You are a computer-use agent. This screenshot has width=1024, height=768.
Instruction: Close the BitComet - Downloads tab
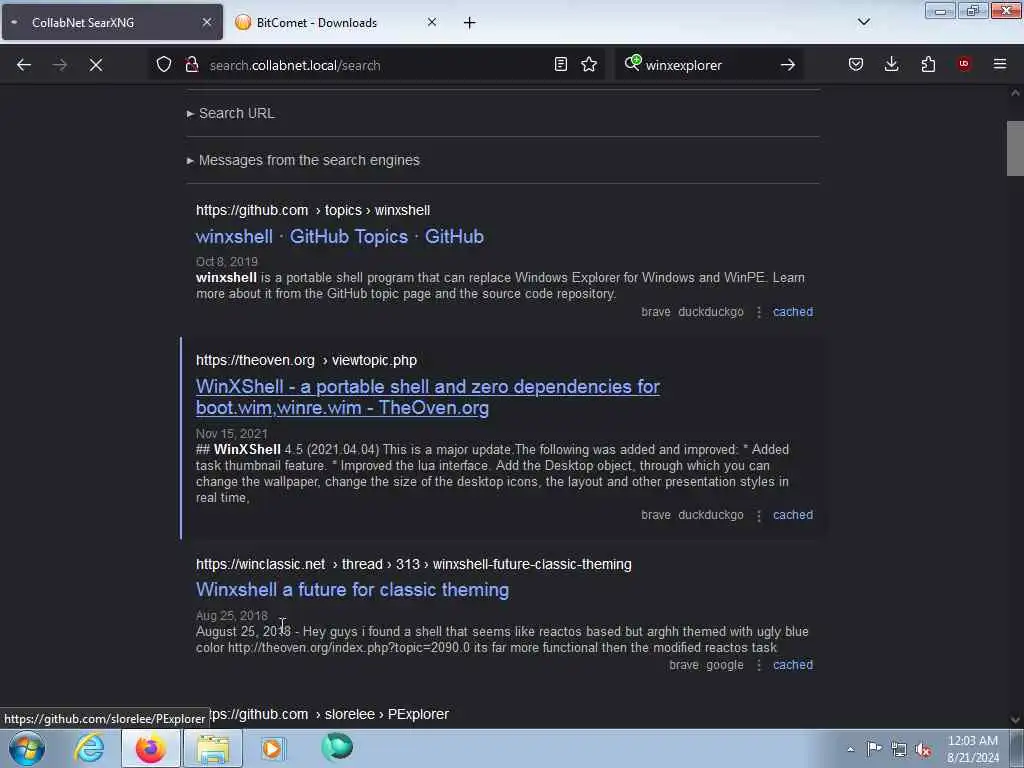(x=432, y=22)
